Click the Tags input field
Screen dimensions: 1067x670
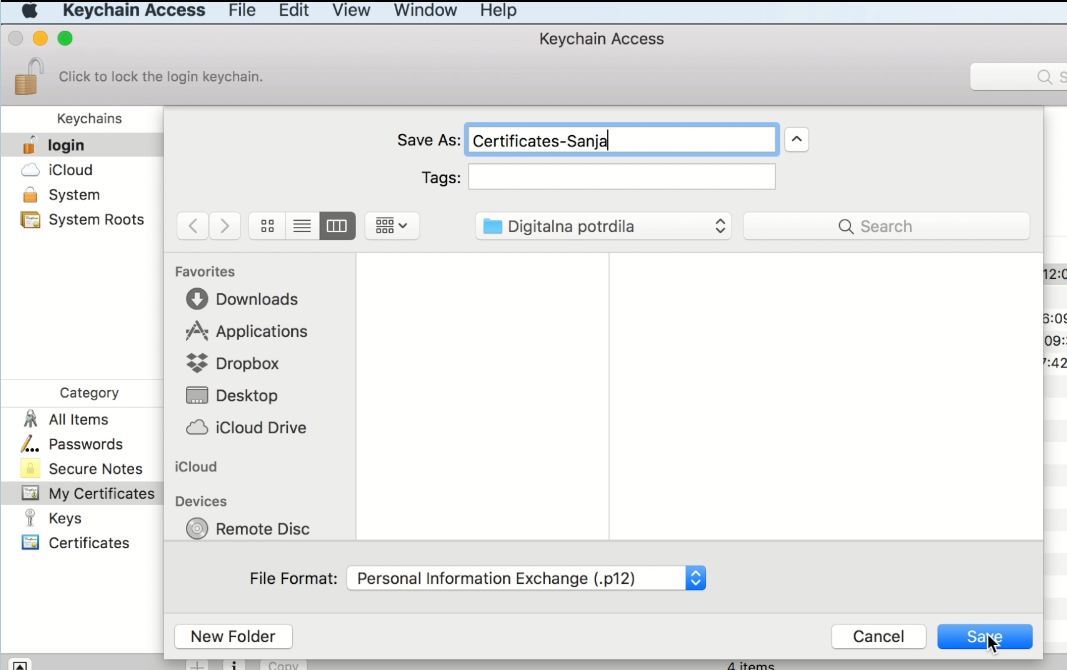[621, 177]
